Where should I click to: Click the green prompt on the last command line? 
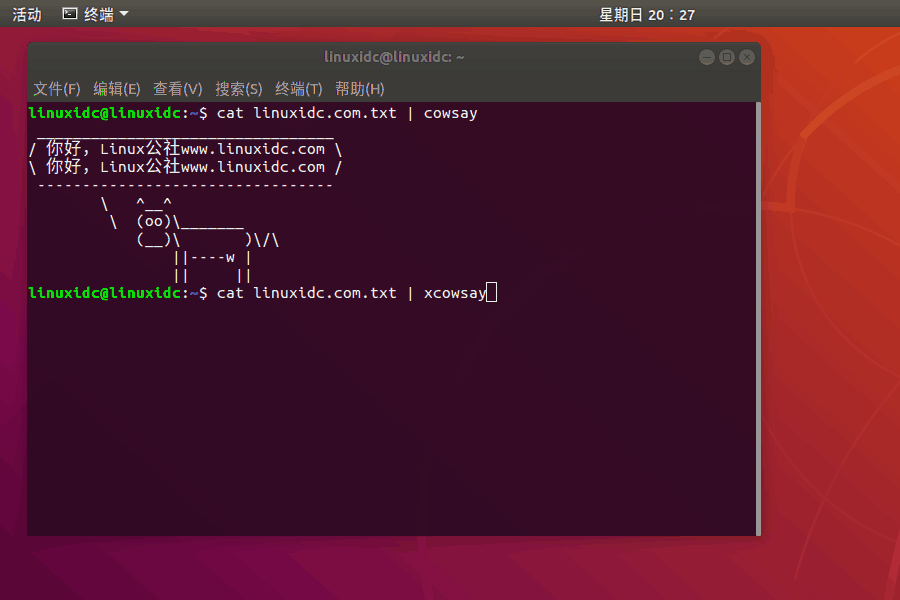pos(105,293)
